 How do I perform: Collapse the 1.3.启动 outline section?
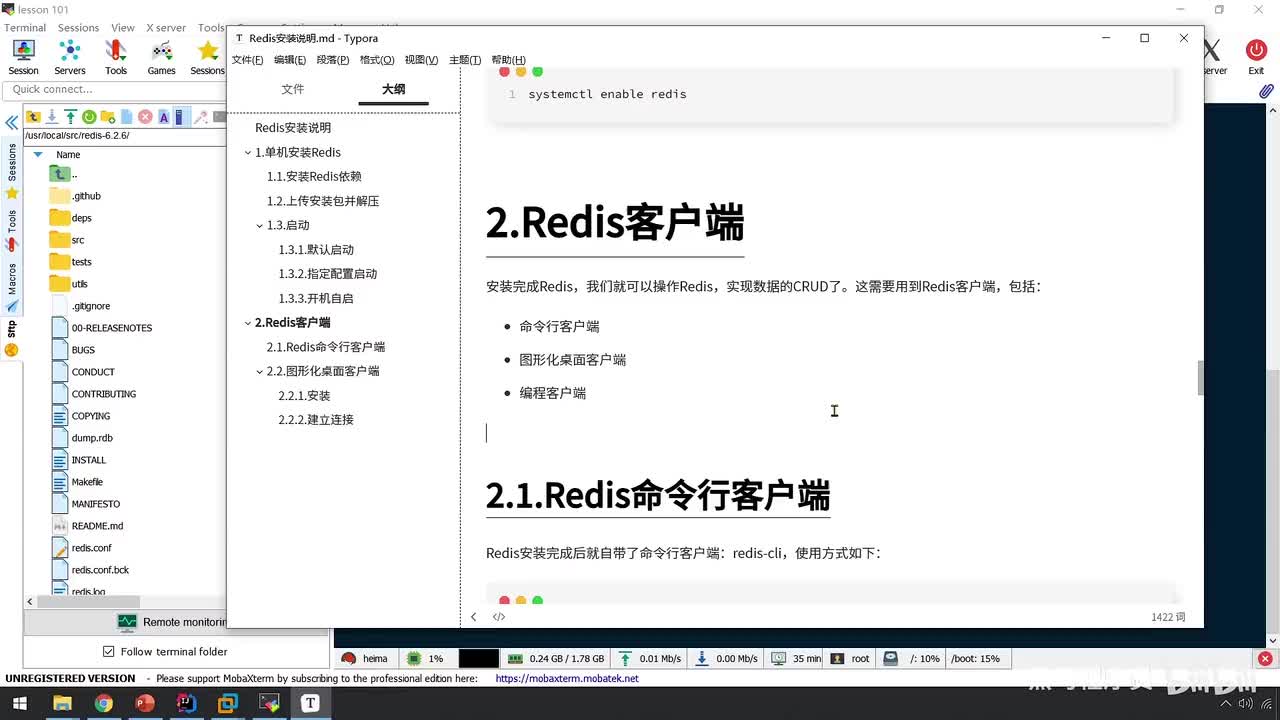pos(259,226)
